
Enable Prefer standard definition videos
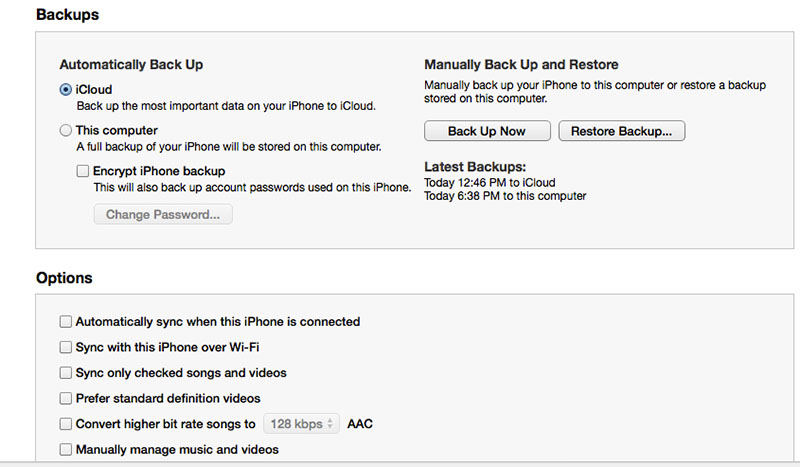click(66, 398)
